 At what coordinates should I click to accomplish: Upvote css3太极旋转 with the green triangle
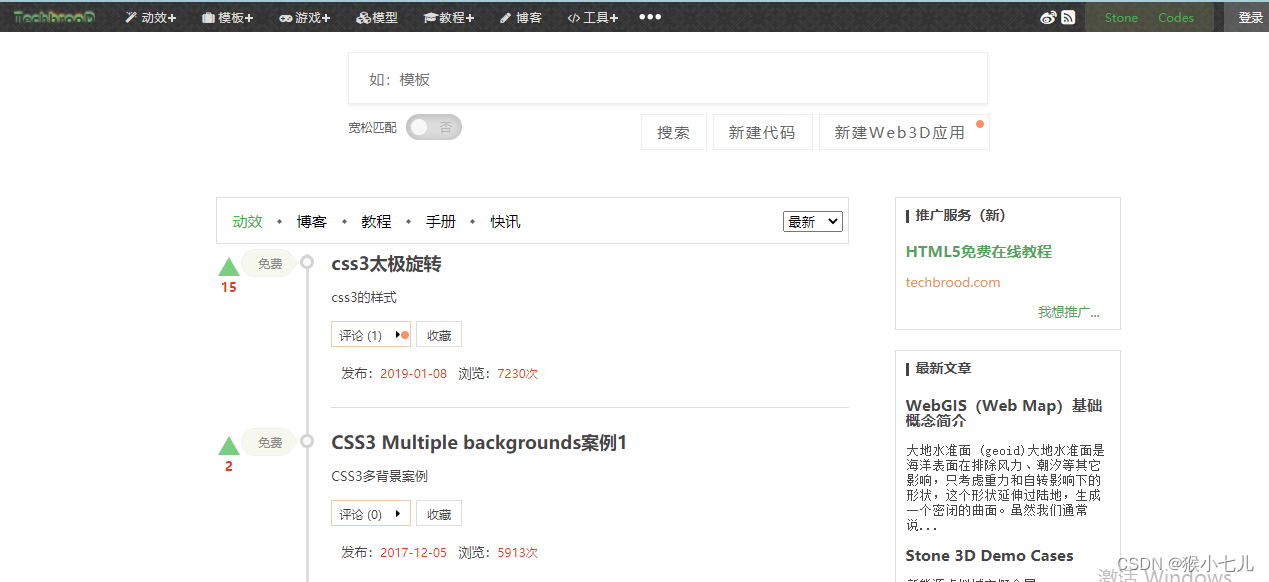tap(229, 266)
